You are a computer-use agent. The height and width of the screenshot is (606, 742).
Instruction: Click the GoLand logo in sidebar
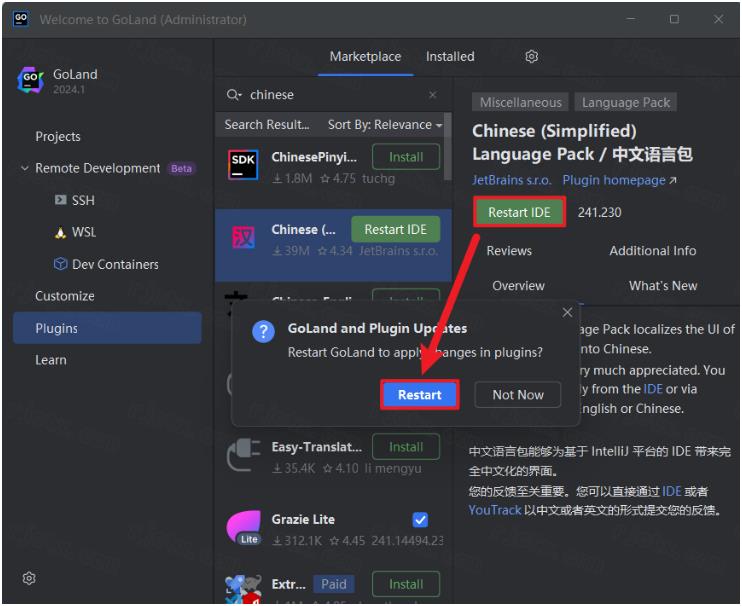[31, 80]
